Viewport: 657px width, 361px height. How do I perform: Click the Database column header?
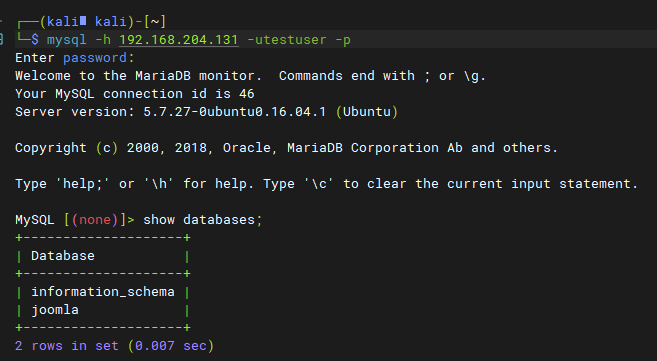63,255
